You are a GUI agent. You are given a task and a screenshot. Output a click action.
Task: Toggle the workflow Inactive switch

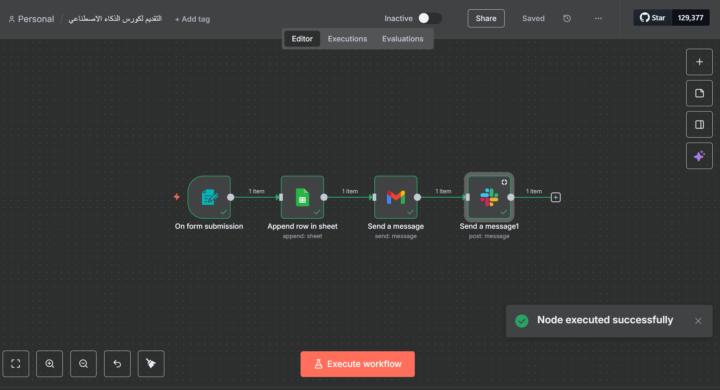point(430,18)
